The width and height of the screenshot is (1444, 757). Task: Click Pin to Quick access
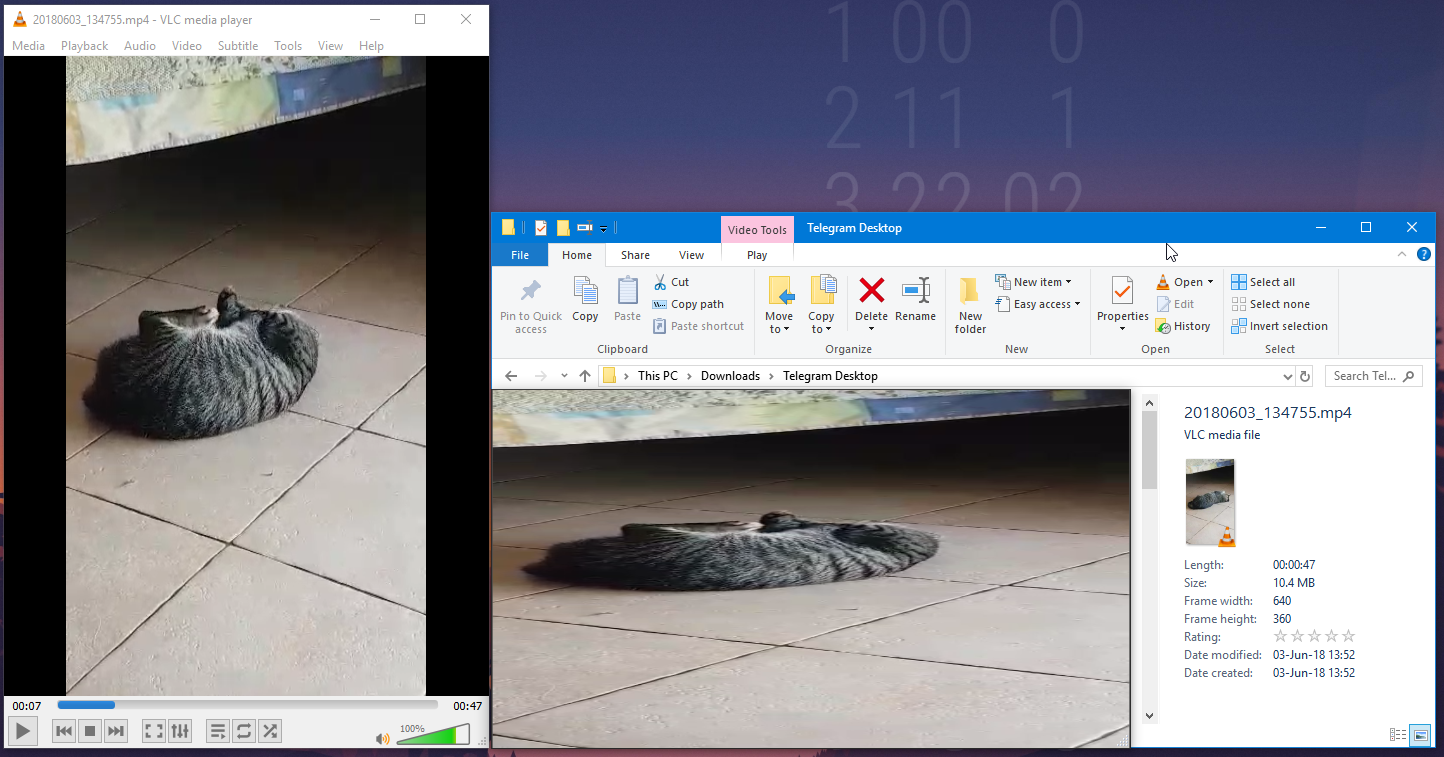pyautogui.click(x=531, y=306)
